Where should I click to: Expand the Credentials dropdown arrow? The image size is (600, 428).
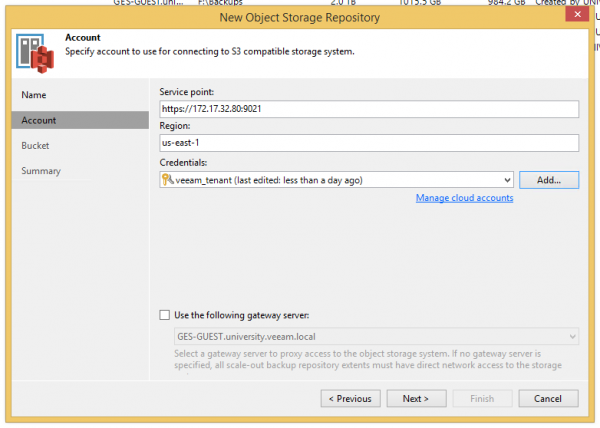tap(508, 180)
